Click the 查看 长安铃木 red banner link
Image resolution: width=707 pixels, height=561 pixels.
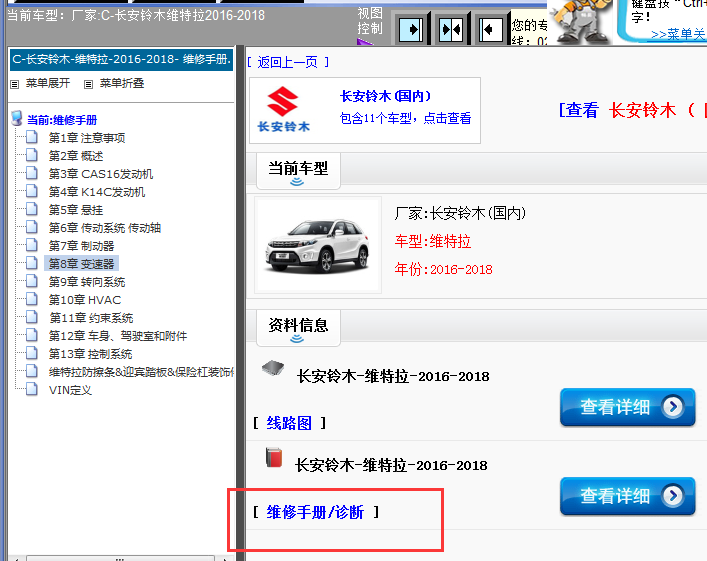(x=632, y=110)
